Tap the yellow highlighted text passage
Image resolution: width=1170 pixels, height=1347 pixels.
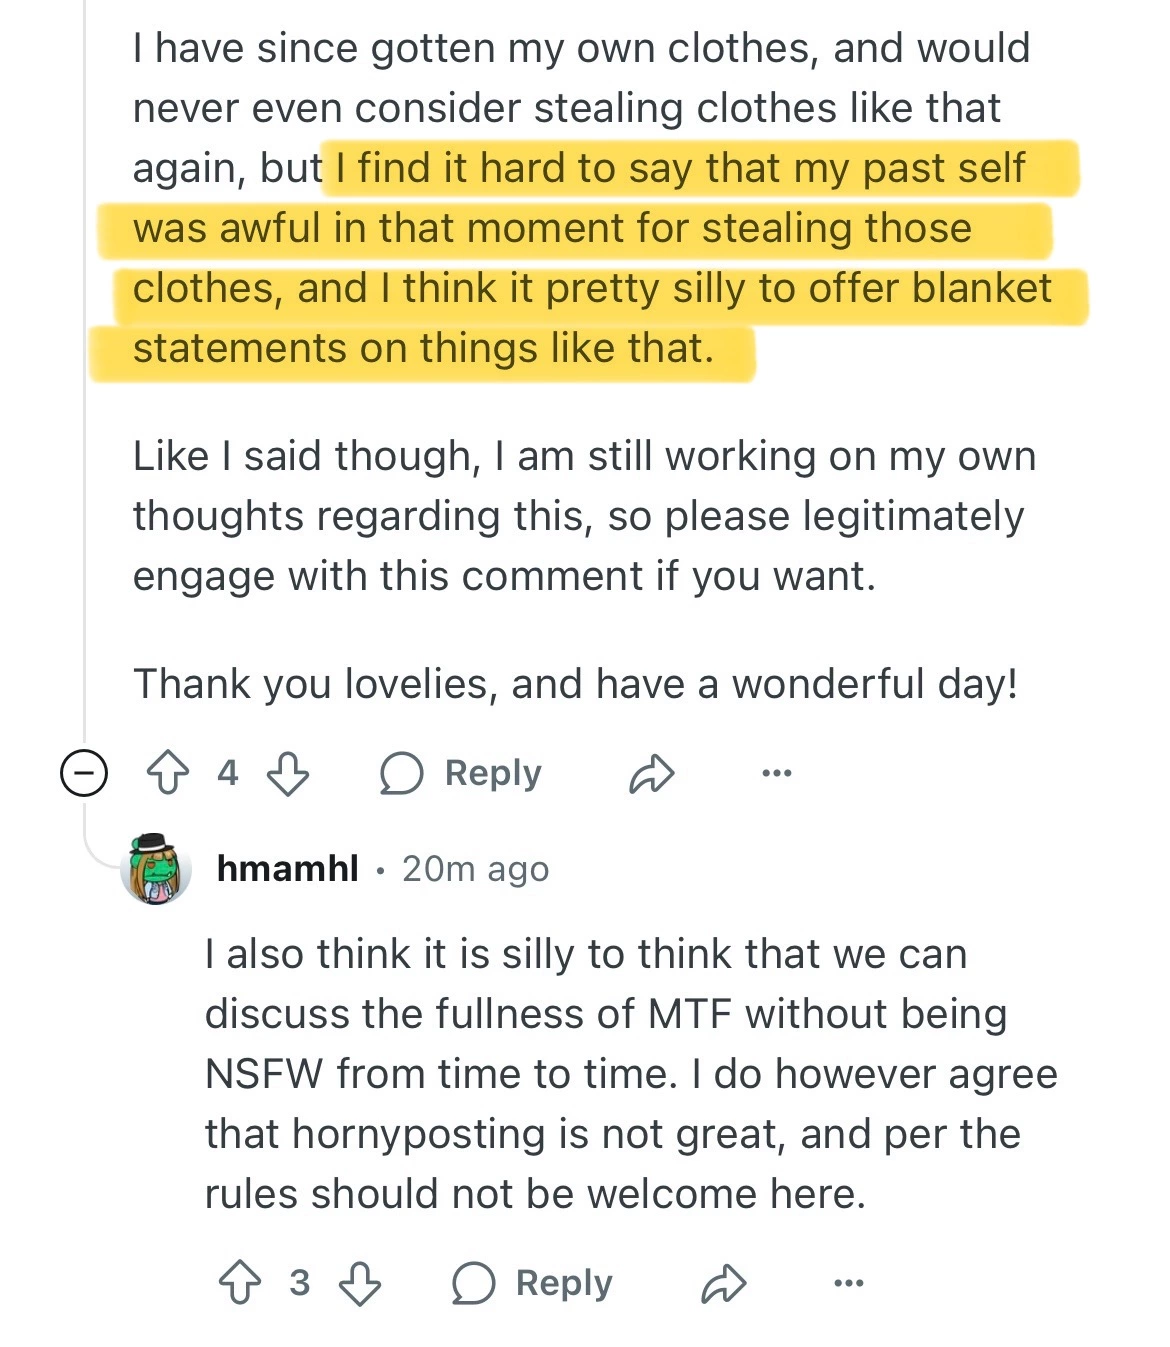point(590,258)
